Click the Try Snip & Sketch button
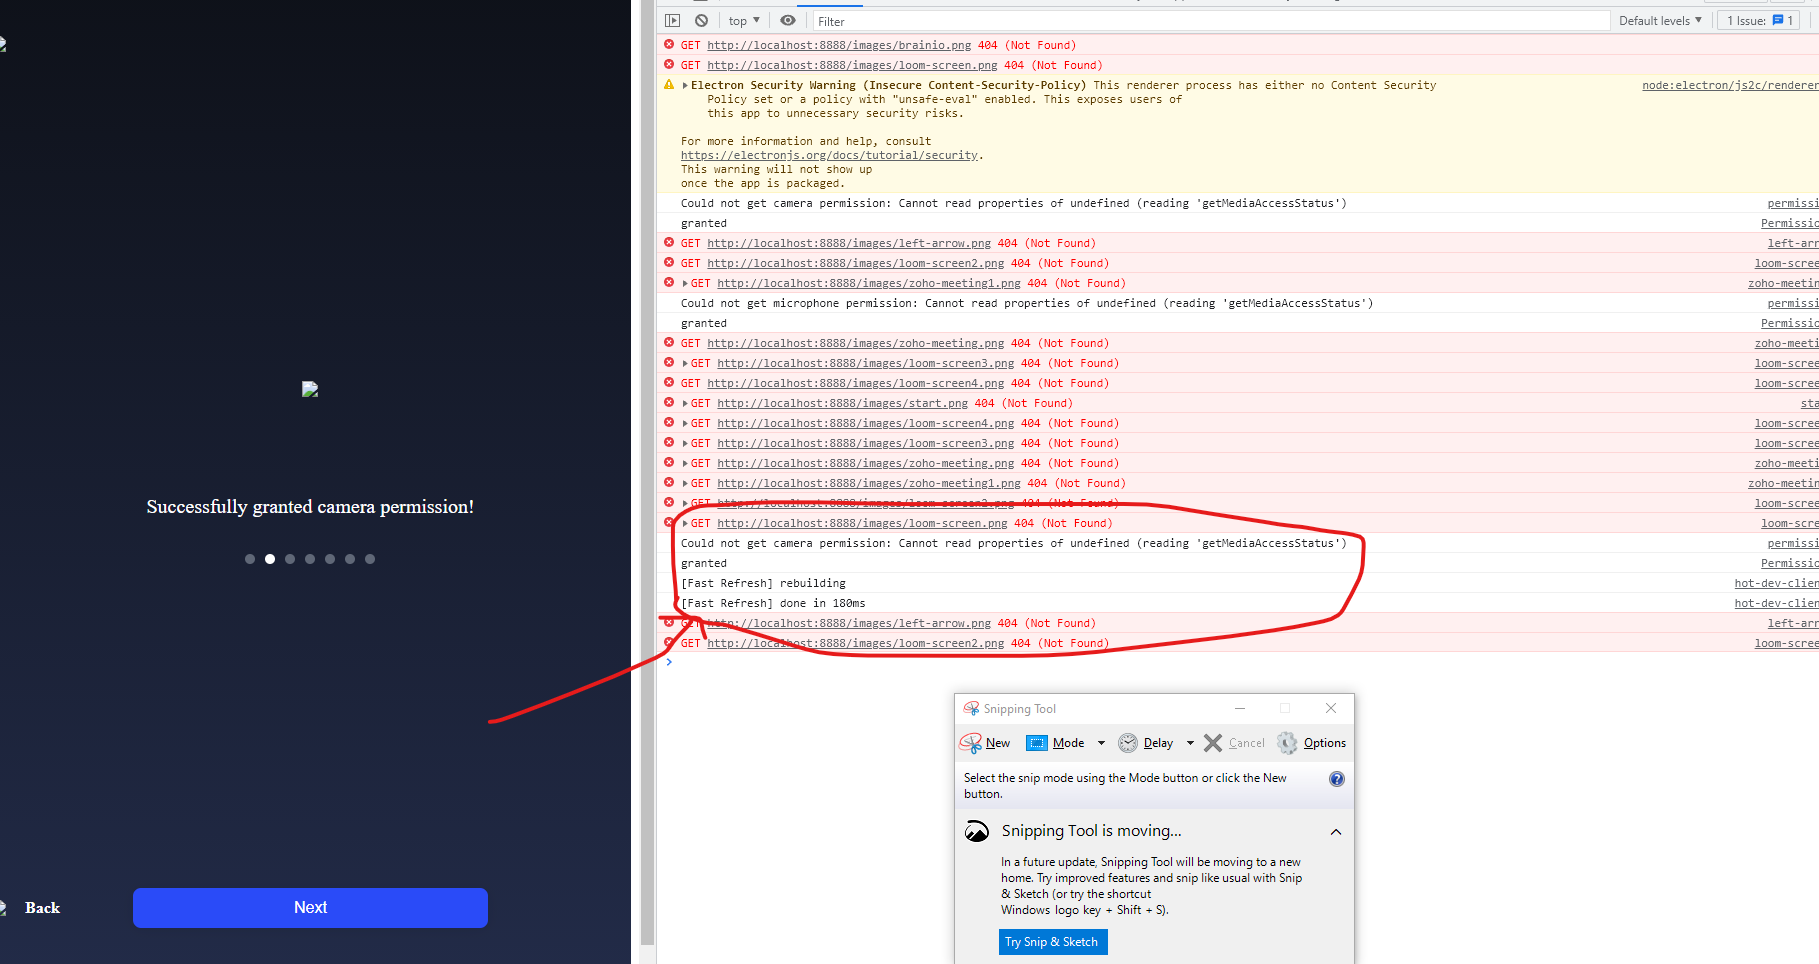 pyautogui.click(x=1052, y=941)
